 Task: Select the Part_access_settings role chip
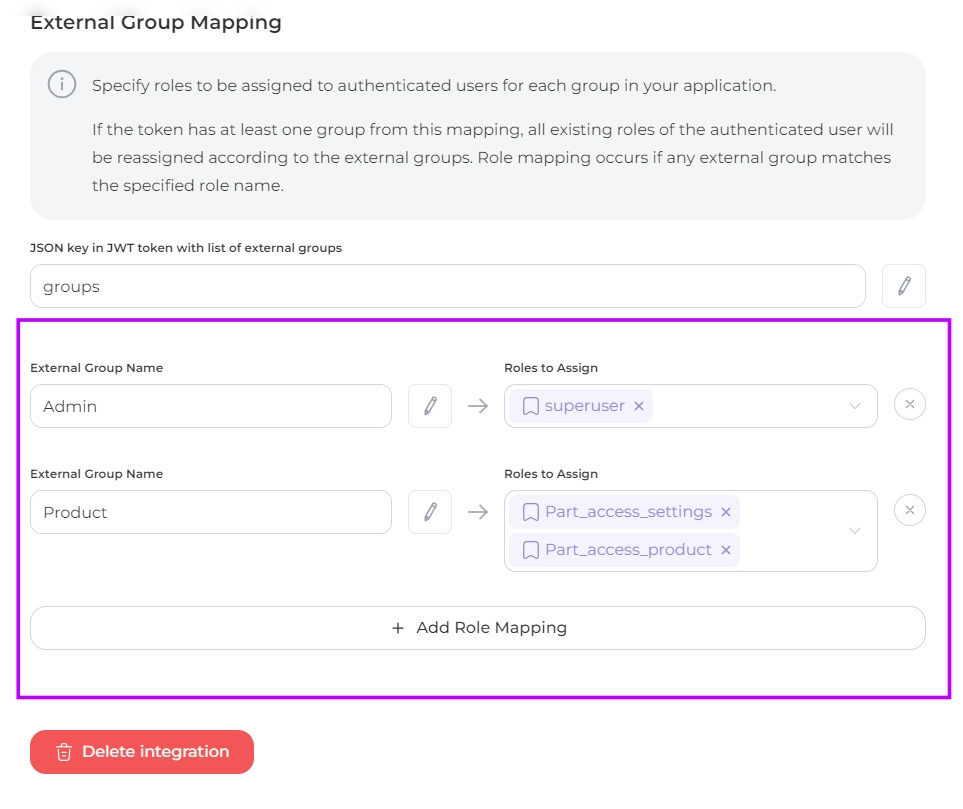click(627, 512)
